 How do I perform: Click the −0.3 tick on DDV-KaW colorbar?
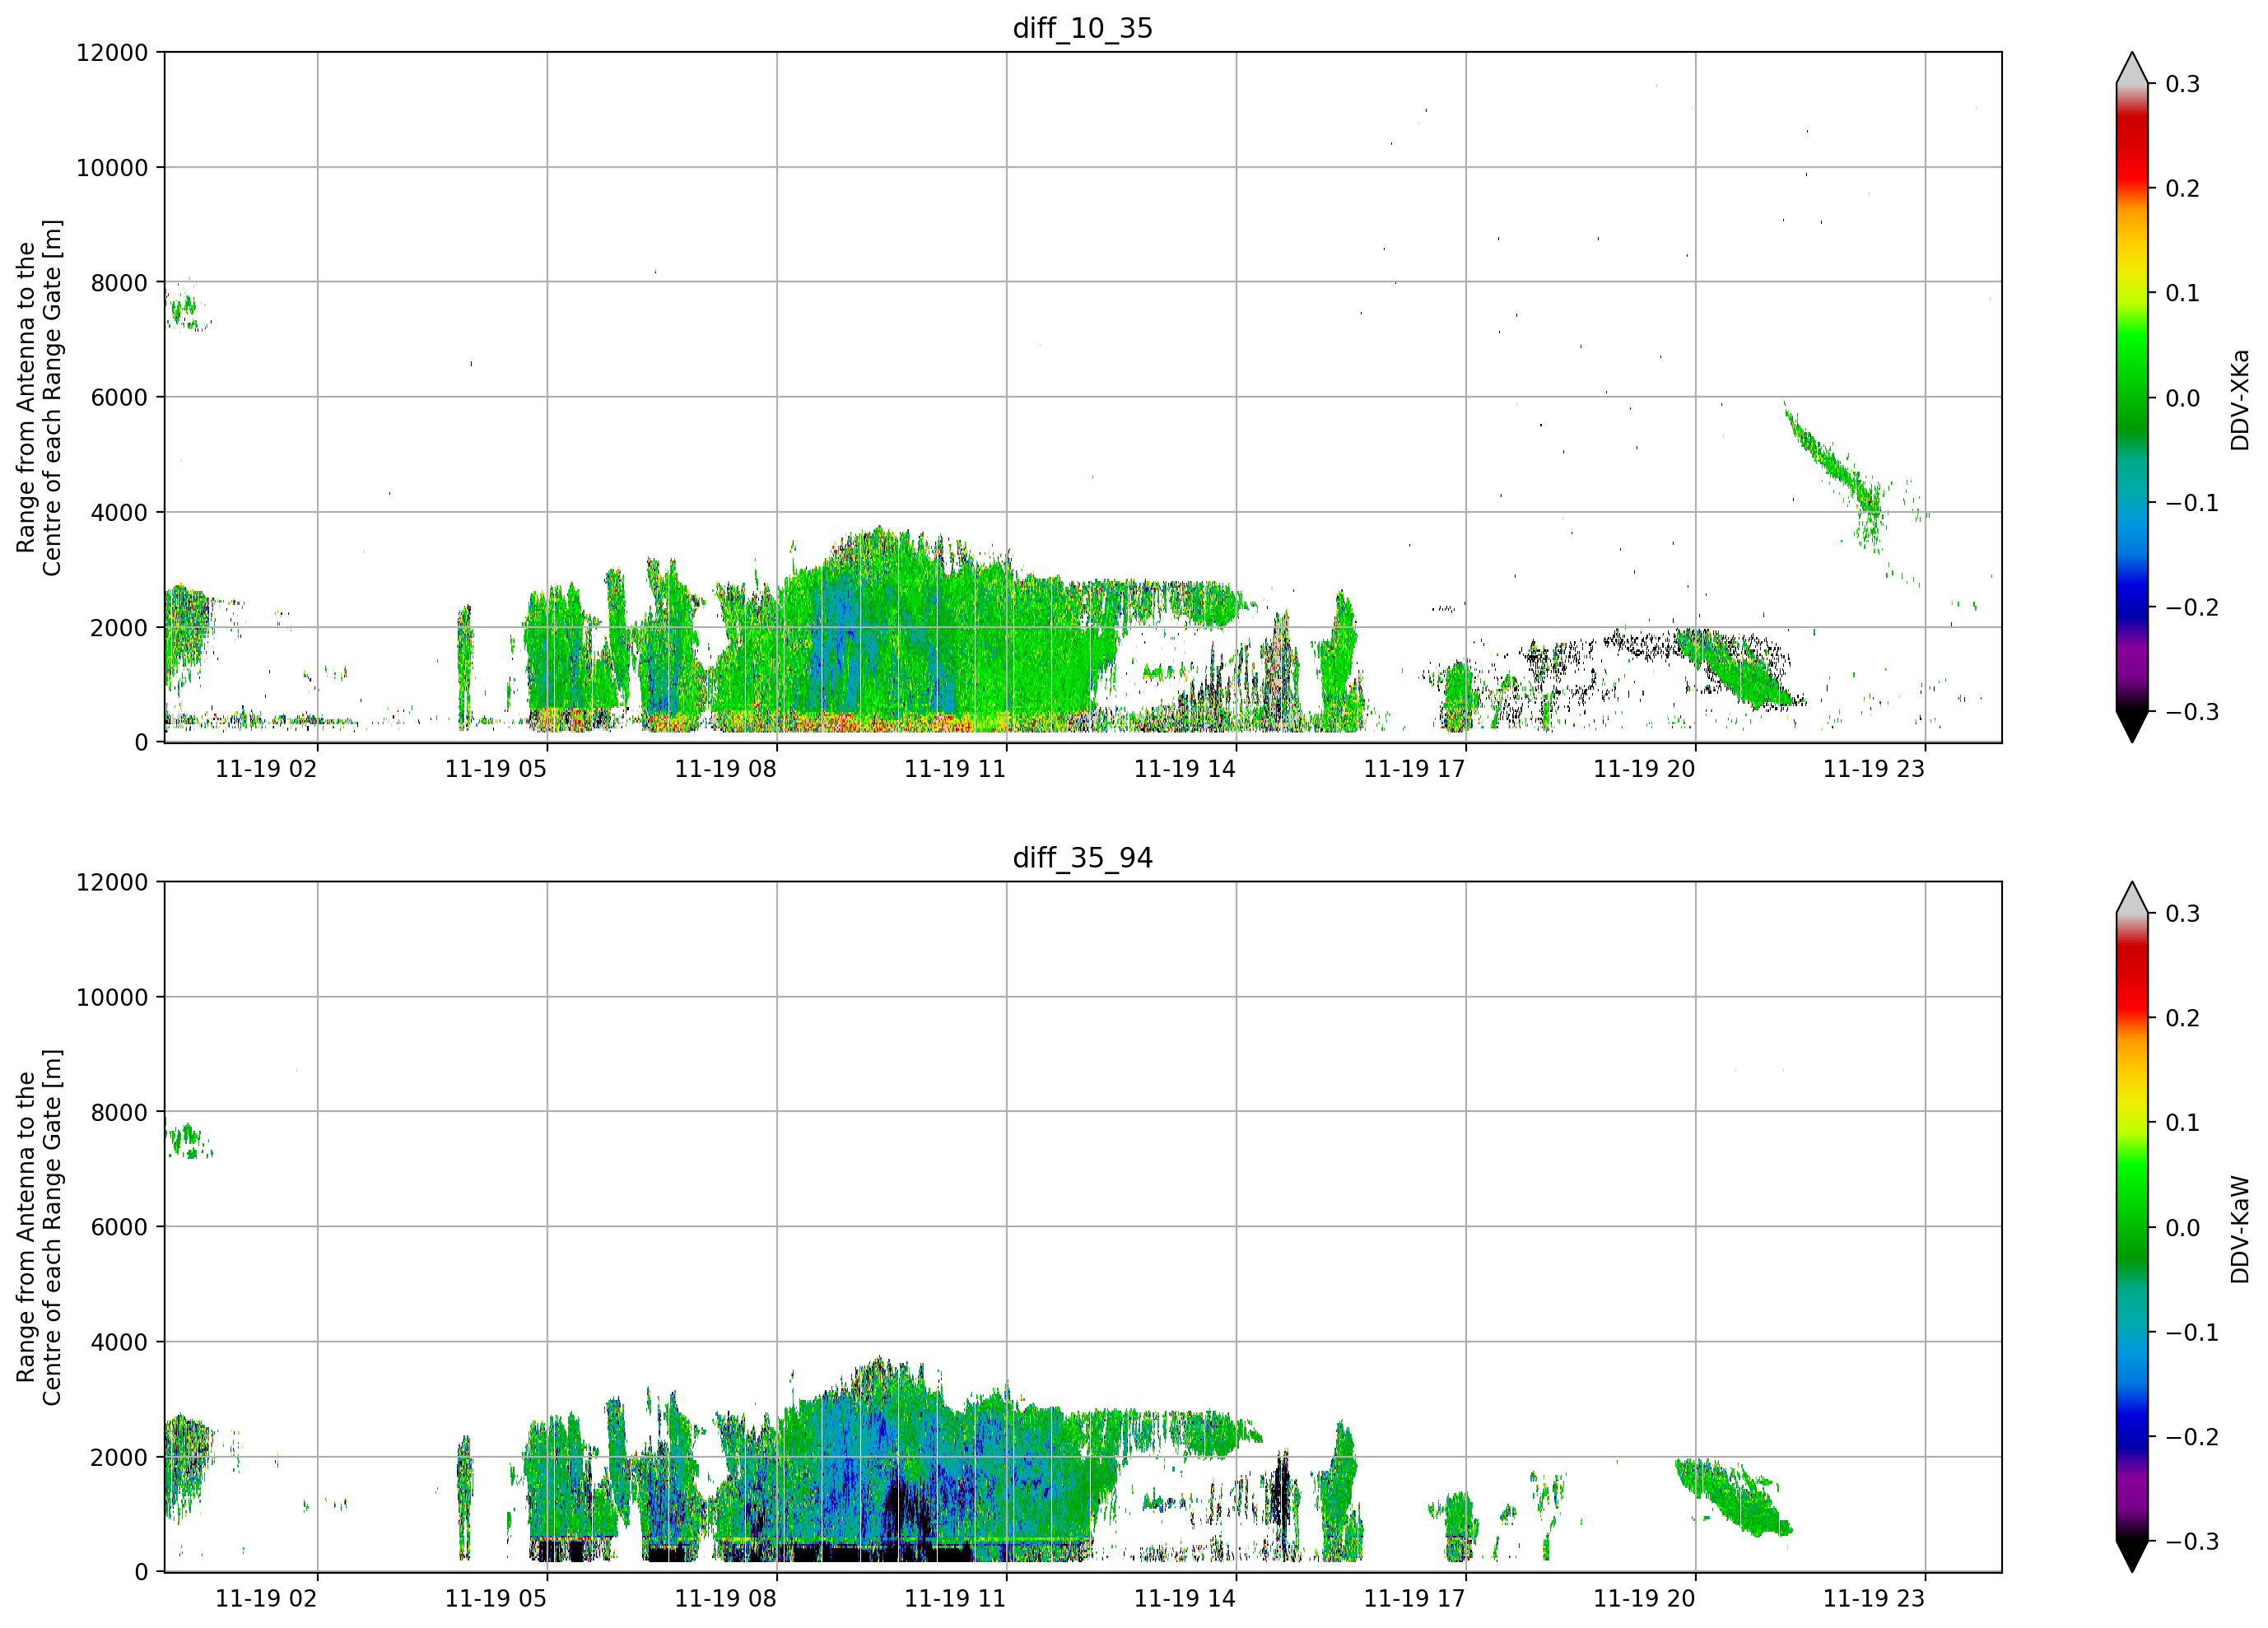(x=2192, y=1541)
